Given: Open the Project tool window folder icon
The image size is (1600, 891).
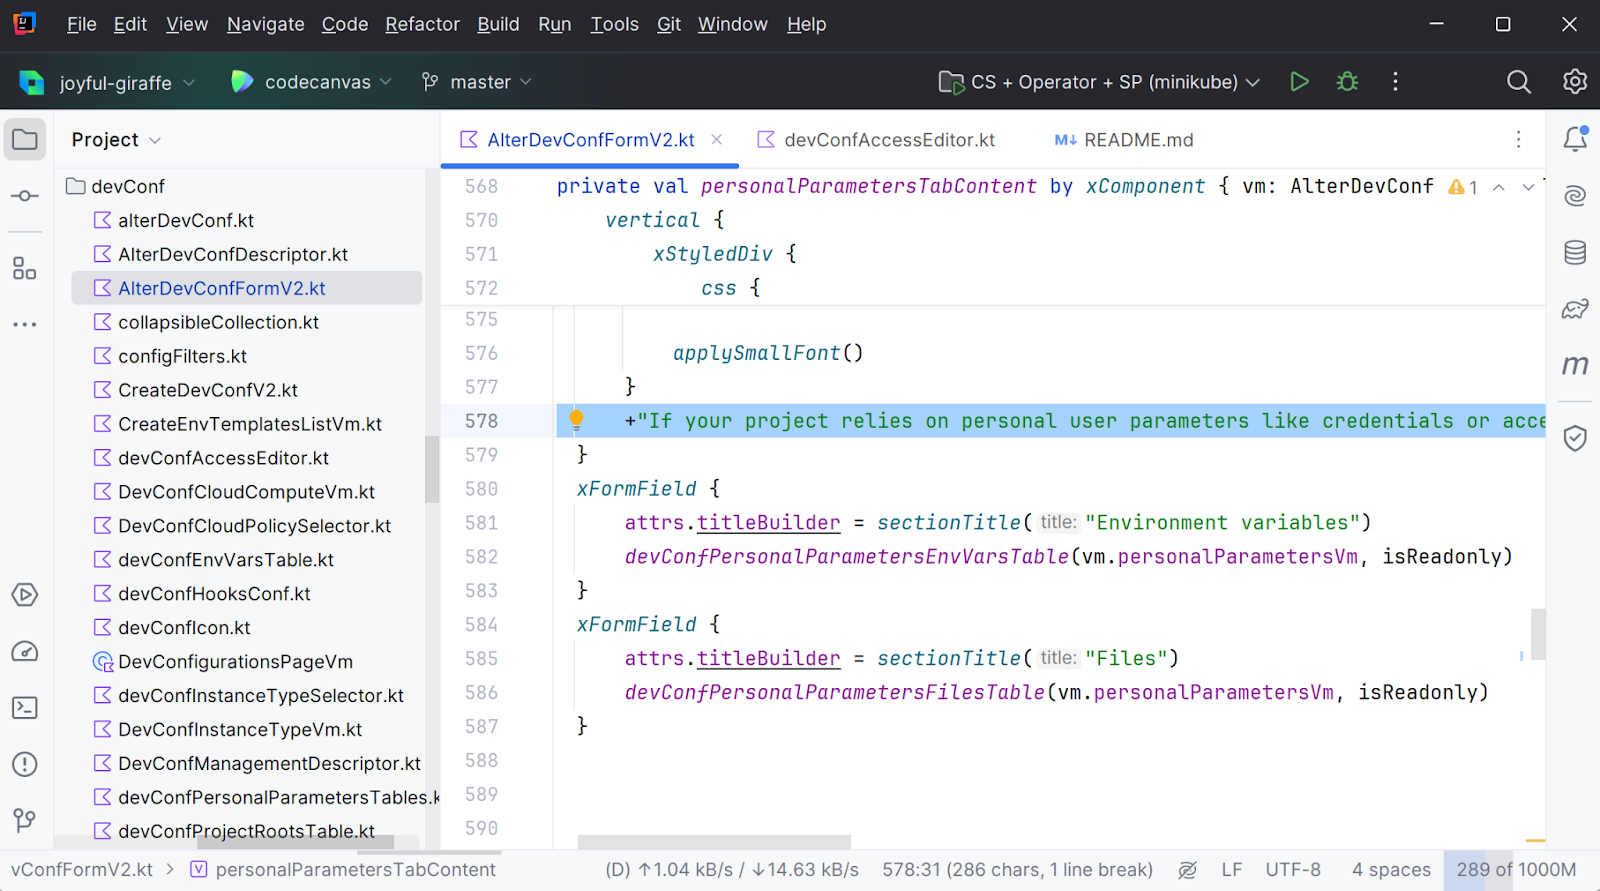Looking at the screenshot, I should coord(25,140).
